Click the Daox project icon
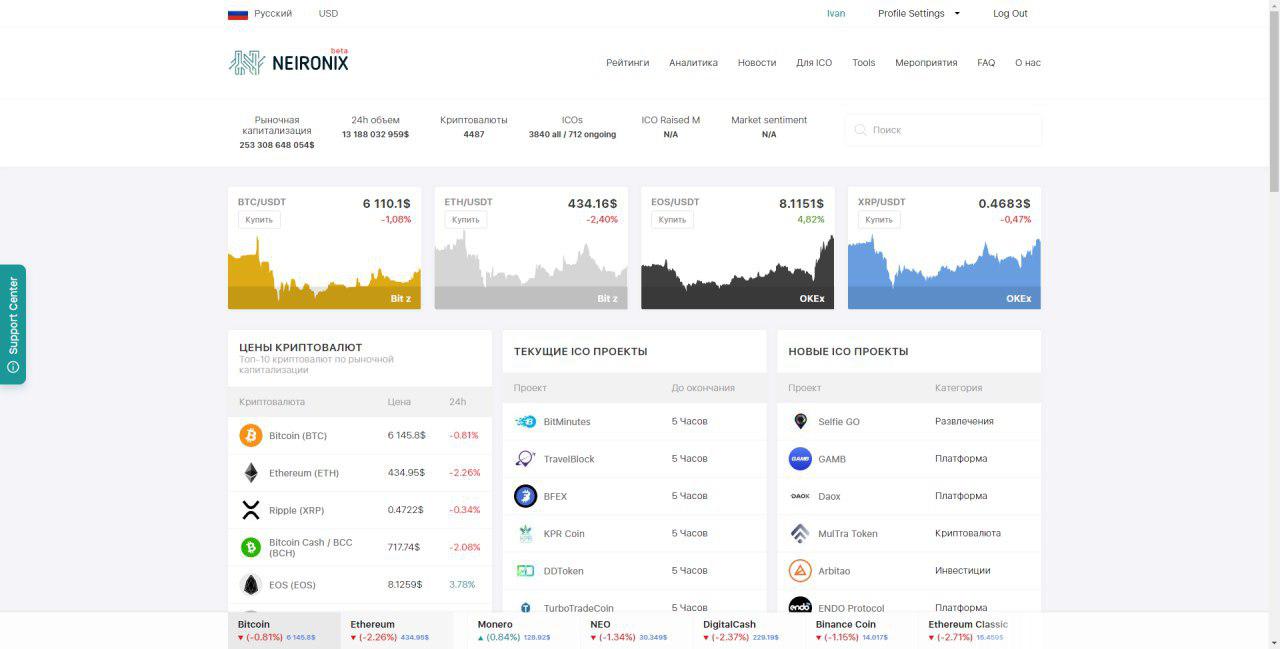 click(x=800, y=496)
